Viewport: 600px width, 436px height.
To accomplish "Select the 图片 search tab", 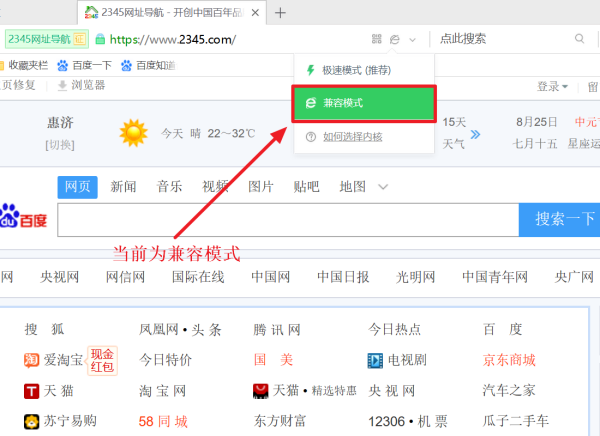I will (x=261, y=187).
